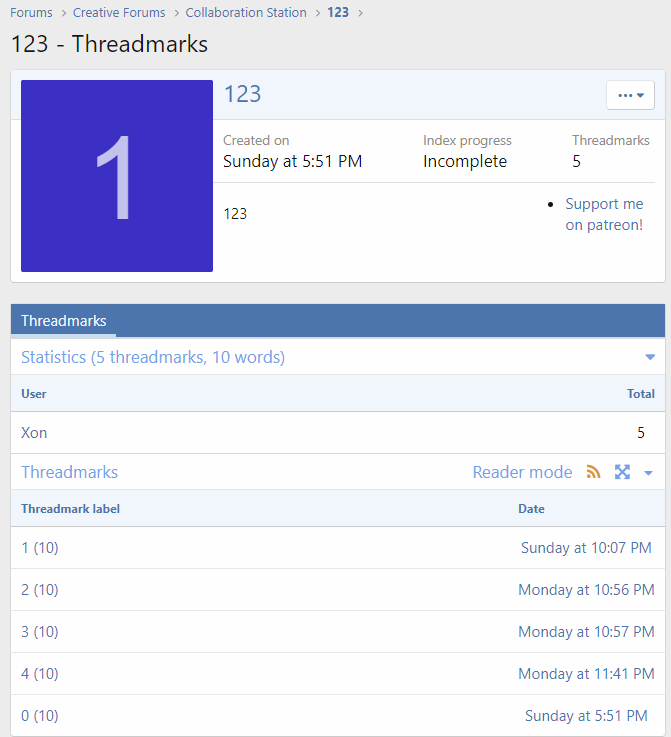Open threadmark 2 (10)
Screen dimensions: 671x737
point(40,590)
